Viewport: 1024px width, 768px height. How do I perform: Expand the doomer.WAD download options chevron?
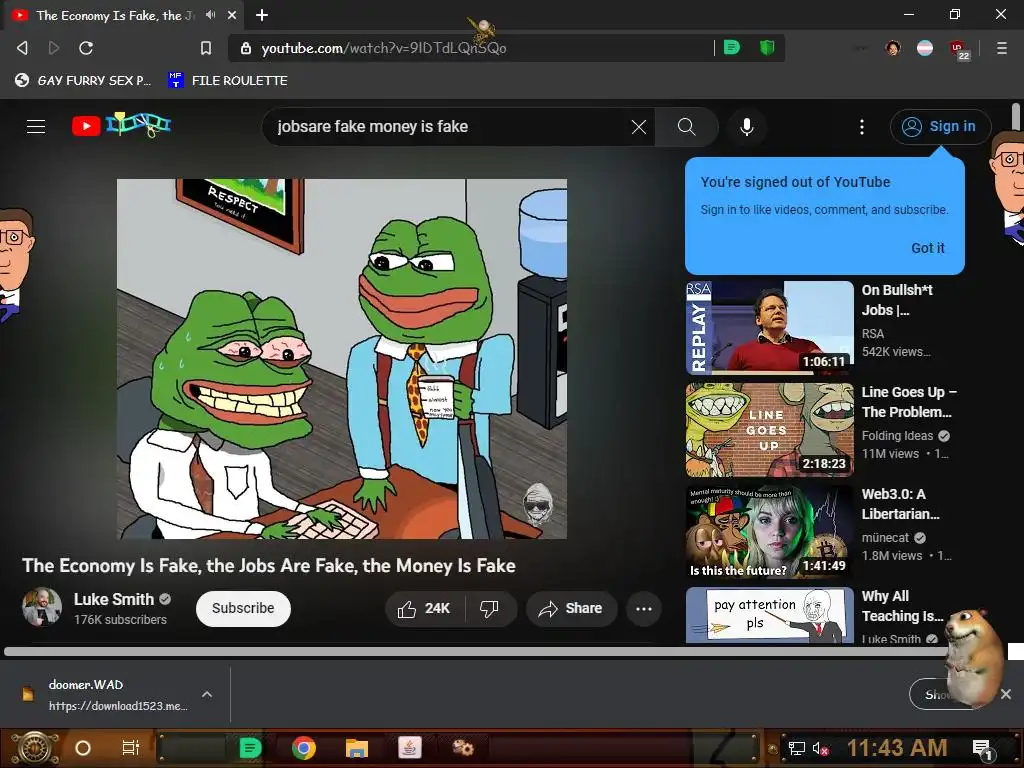coord(206,694)
